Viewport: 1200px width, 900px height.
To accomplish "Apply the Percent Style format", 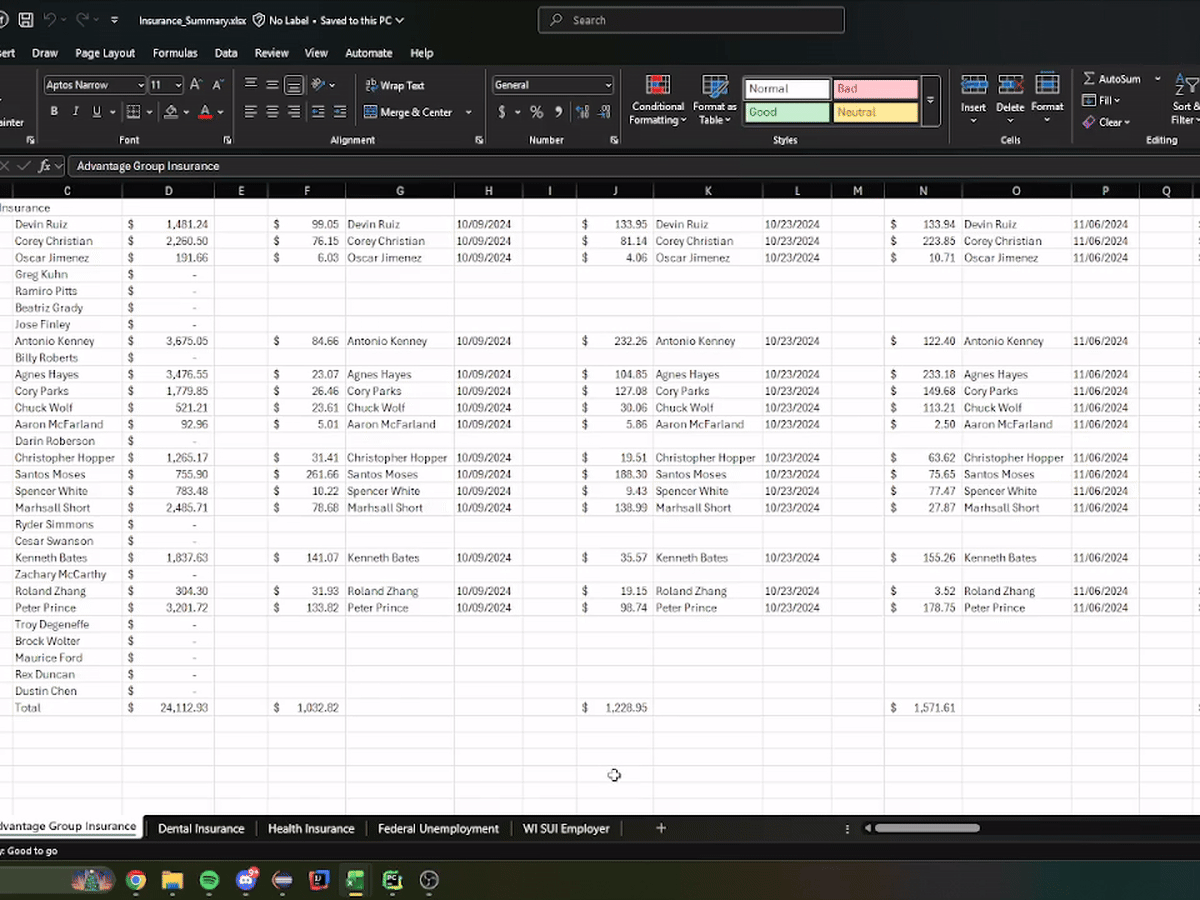I will [x=536, y=112].
